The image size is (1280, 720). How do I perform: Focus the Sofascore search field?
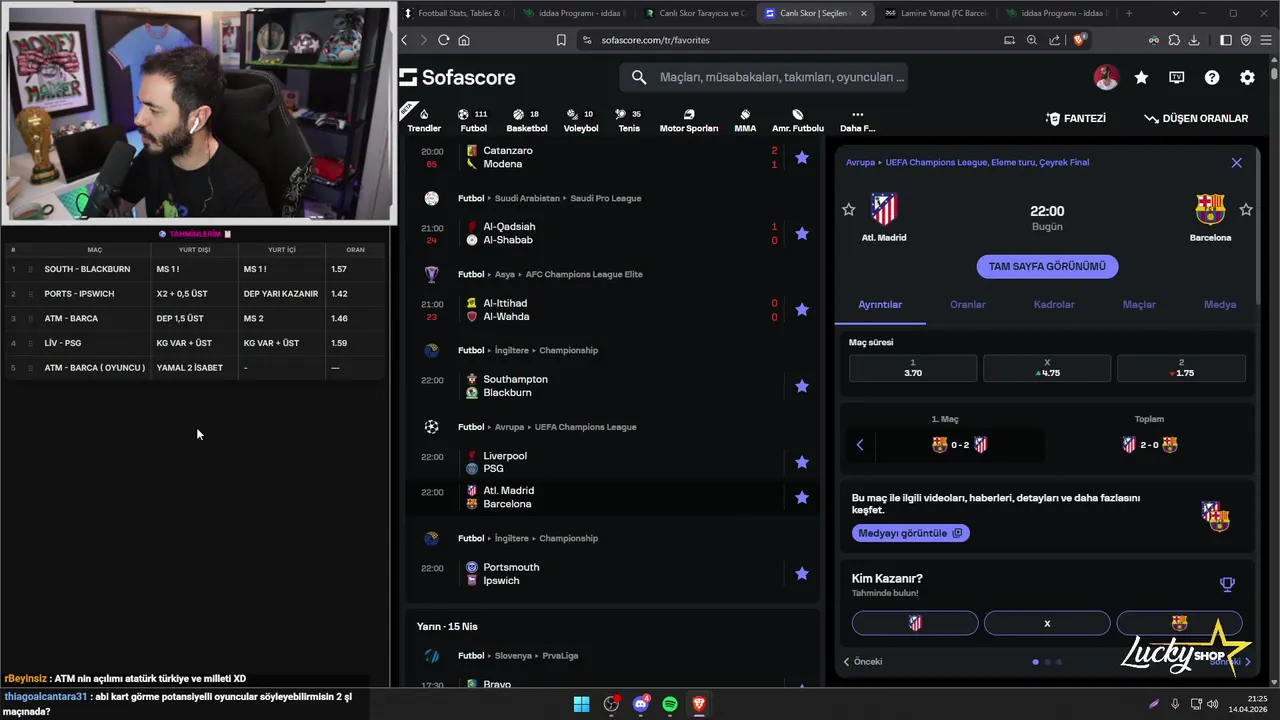764,77
